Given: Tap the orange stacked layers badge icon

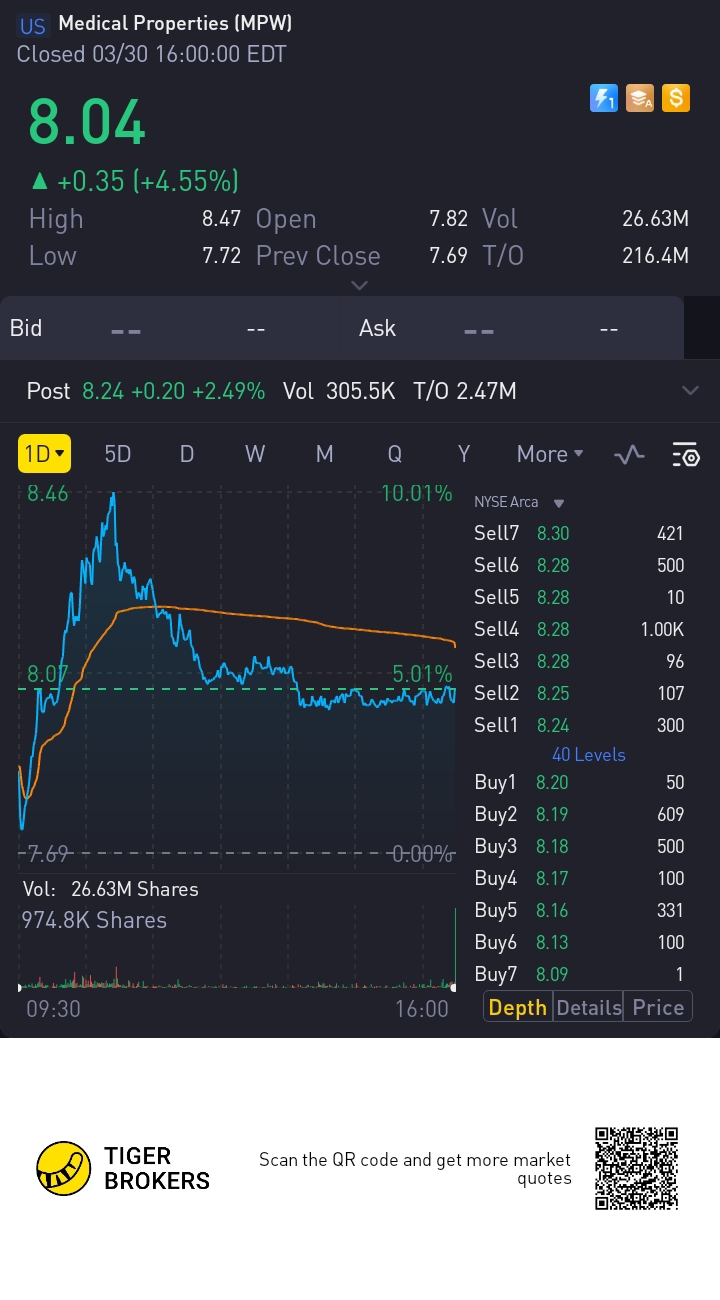Looking at the screenshot, I should pos(640,98).
